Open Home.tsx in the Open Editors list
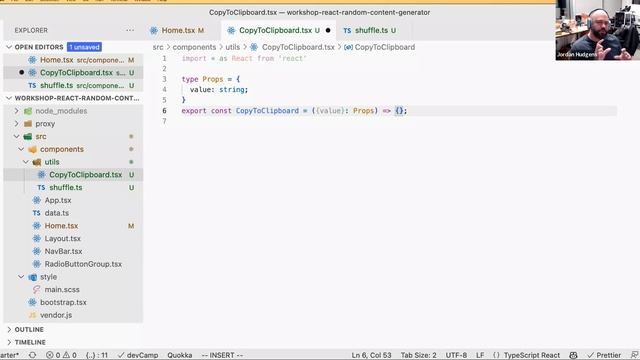This screenshot has height=360, width=640. tap(73, 60)
